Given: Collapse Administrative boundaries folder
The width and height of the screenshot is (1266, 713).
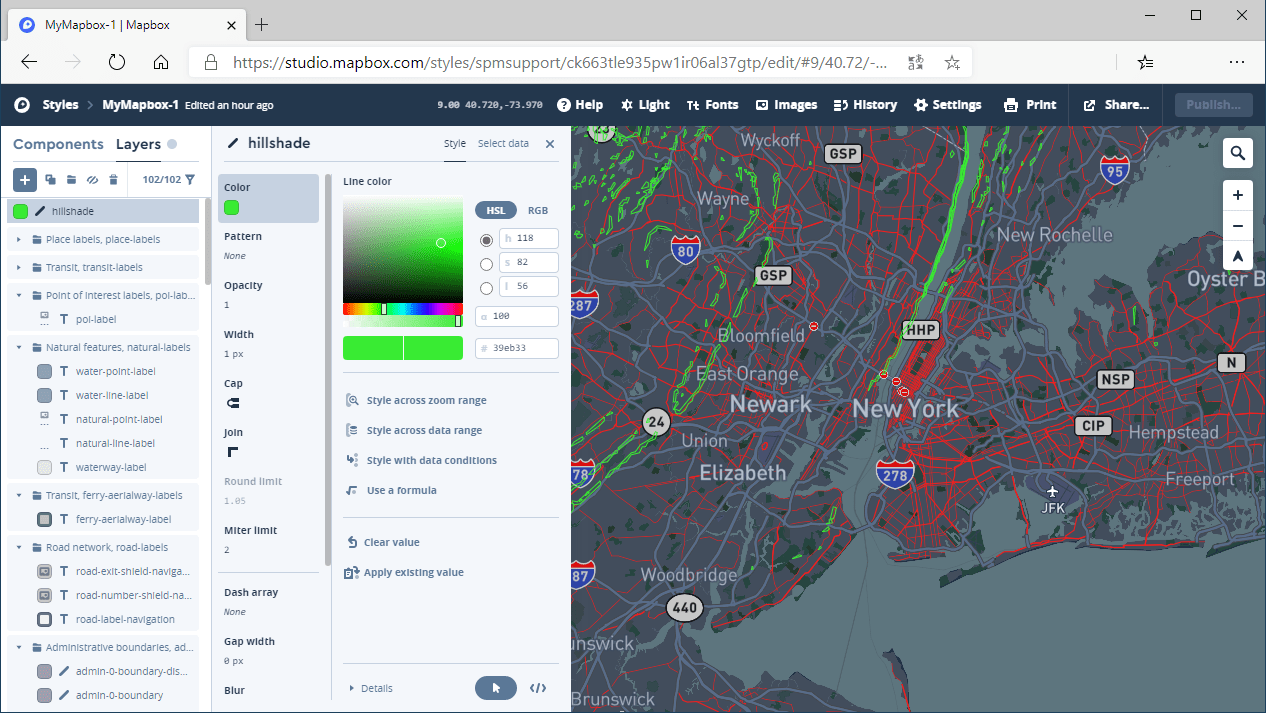Looking at the screenshot, I should pos(20,648).
